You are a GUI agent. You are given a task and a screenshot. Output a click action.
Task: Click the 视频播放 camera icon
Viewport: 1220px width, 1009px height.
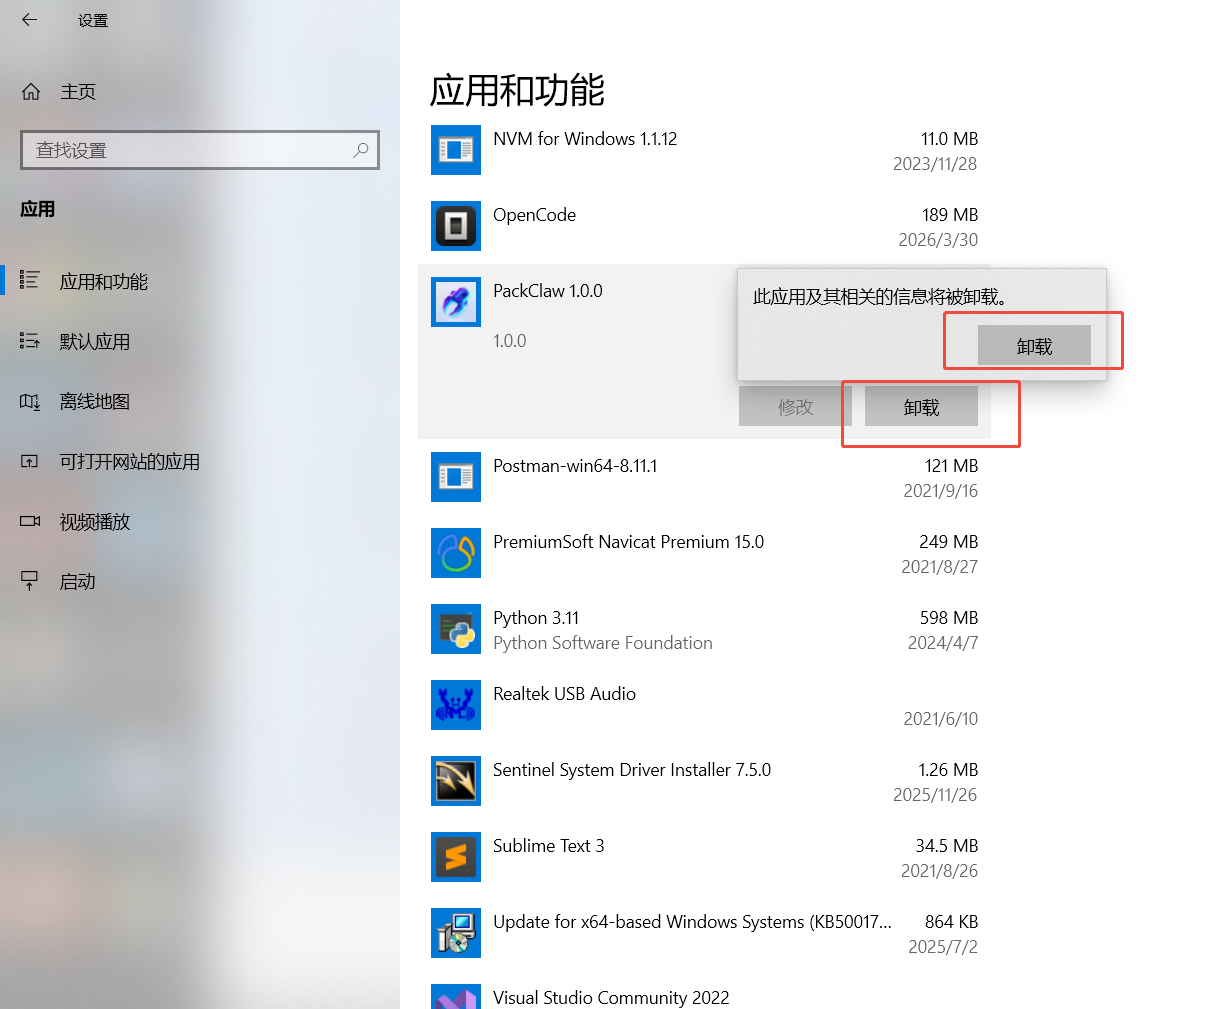[30, 521]
